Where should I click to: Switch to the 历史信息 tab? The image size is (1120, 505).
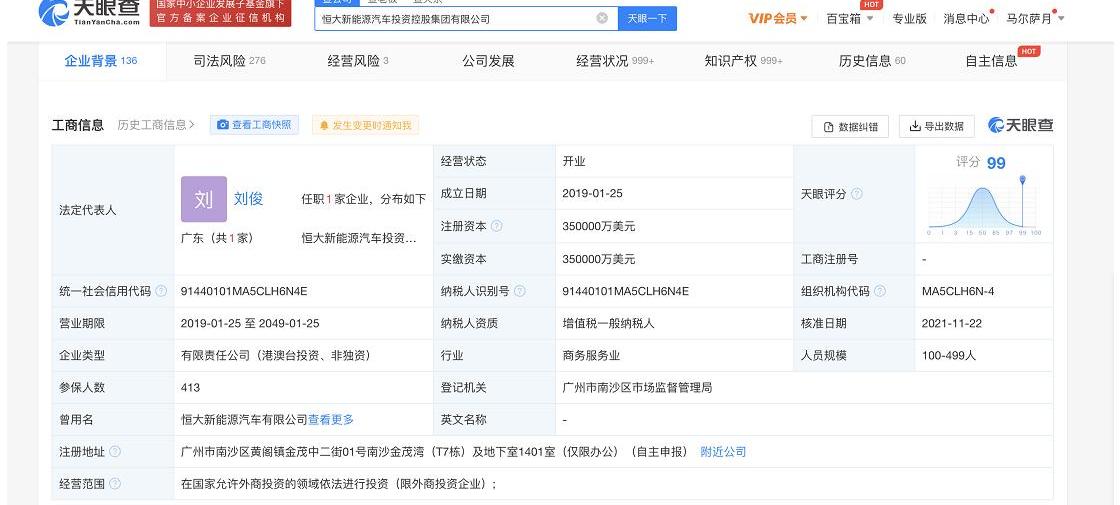[x=872, y=61]
